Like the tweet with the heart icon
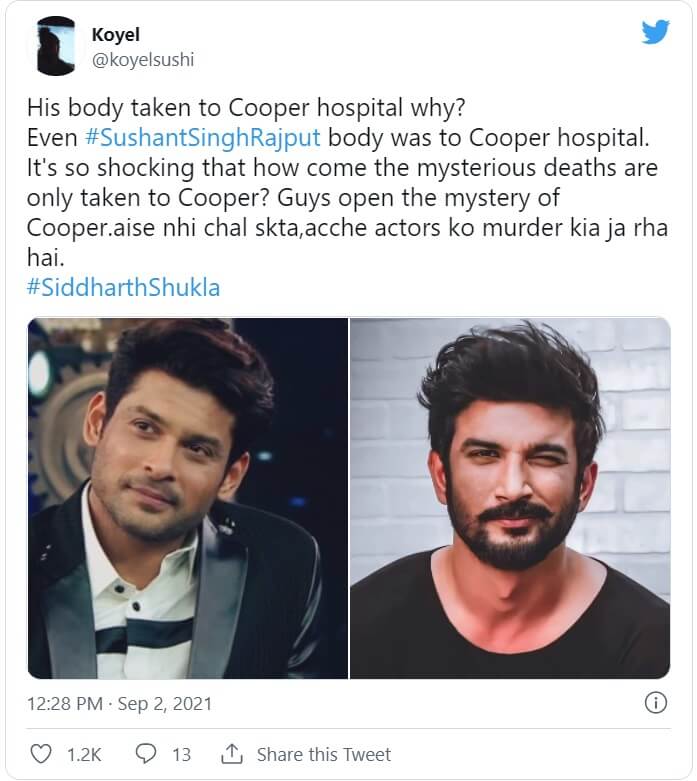 pos(42,754)
